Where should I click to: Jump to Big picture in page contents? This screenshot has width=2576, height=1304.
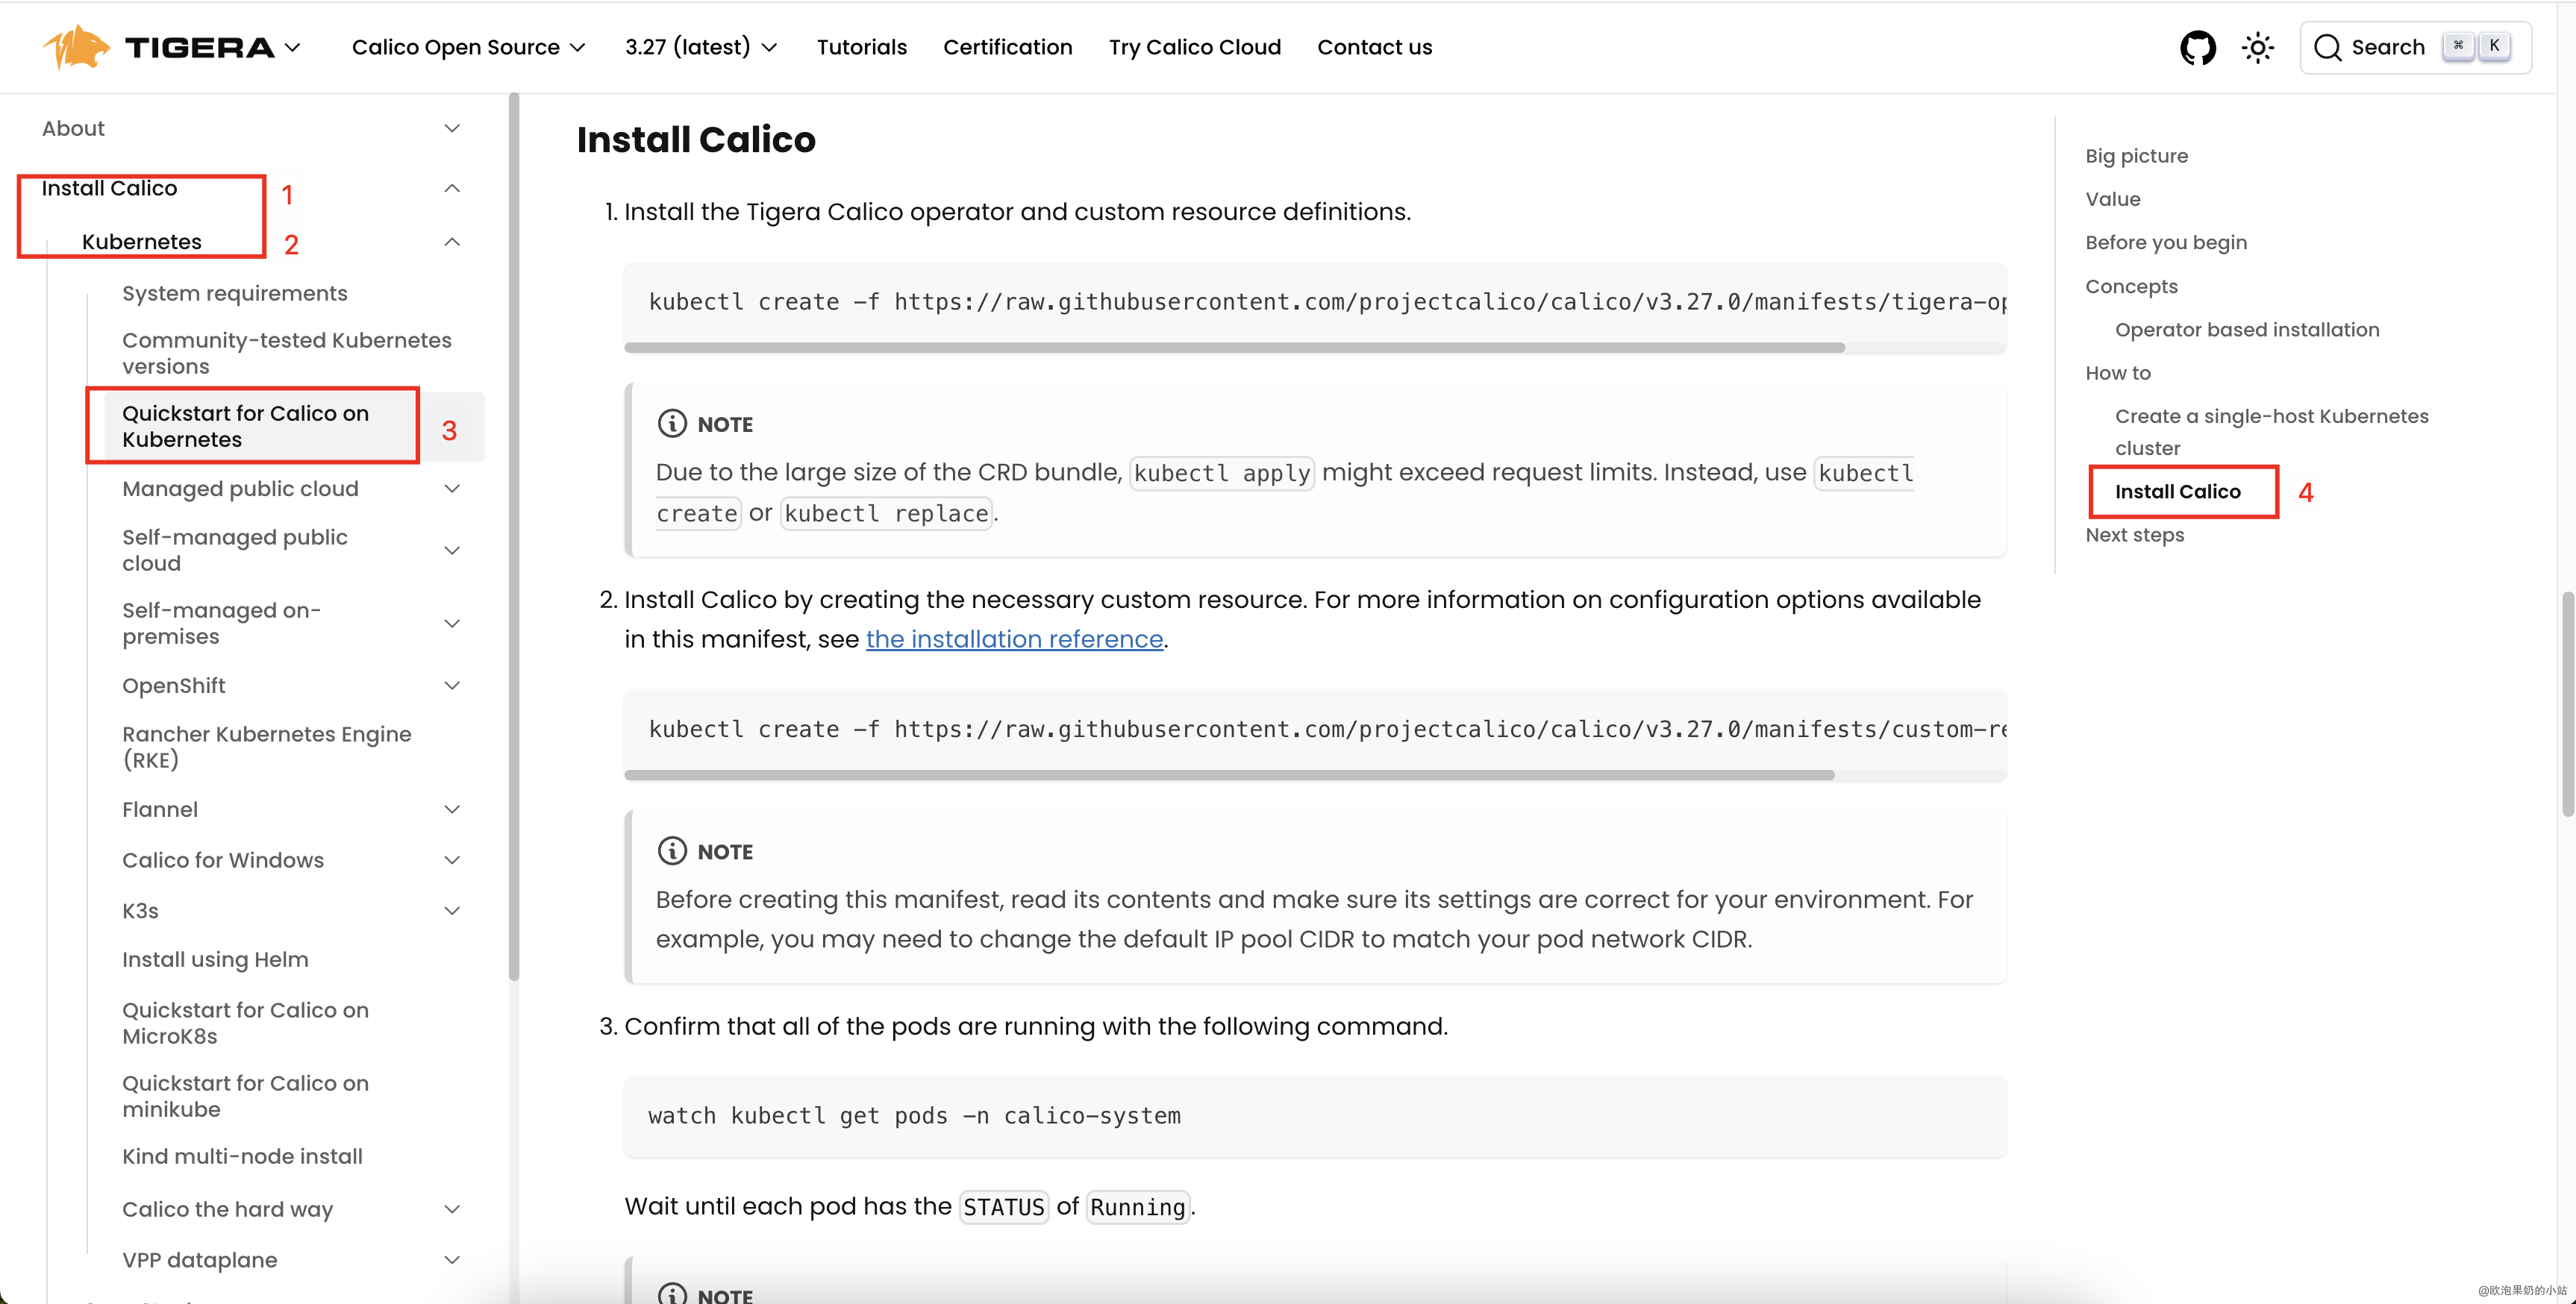pyautogui.click(x=2136, y=156)
